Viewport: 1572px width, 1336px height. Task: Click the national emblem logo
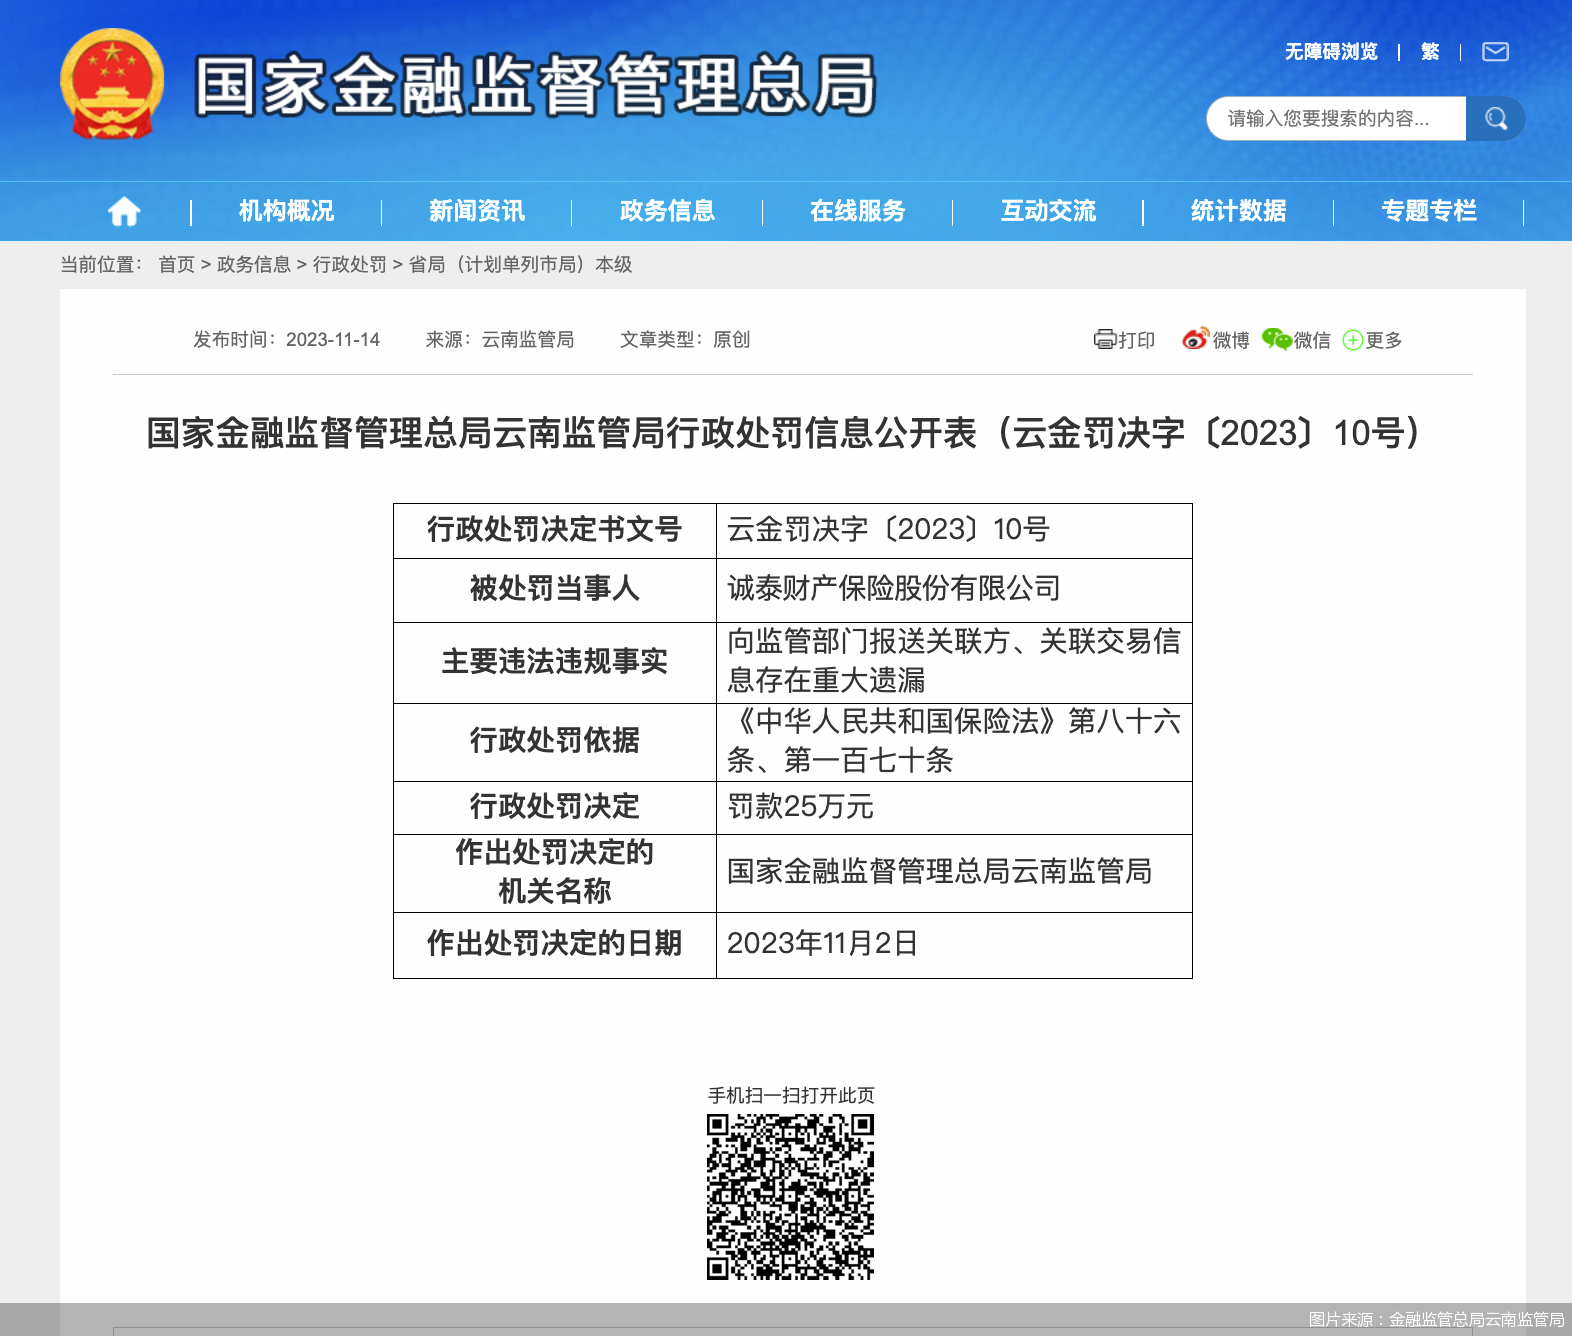pyautogui.click(x=112, y=84)
